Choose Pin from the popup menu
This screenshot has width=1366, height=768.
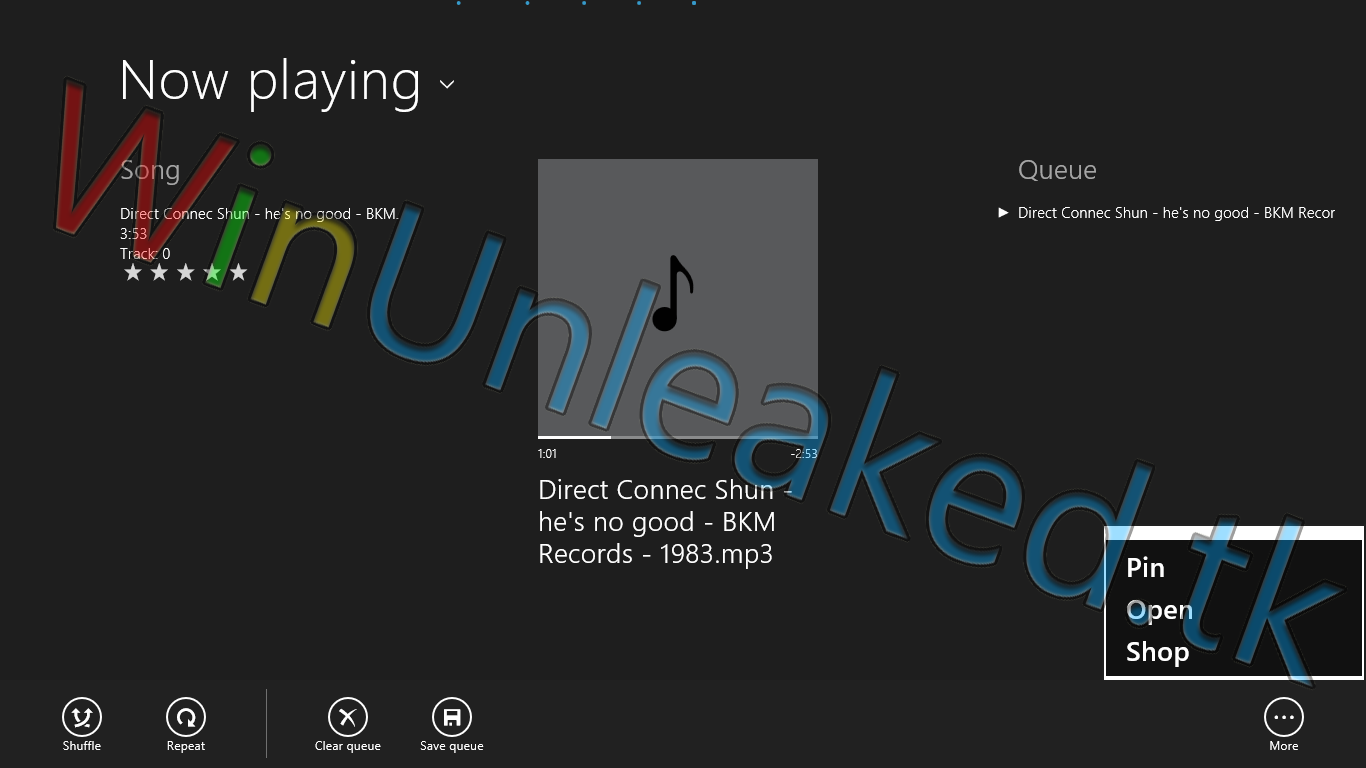[1146, 568]
